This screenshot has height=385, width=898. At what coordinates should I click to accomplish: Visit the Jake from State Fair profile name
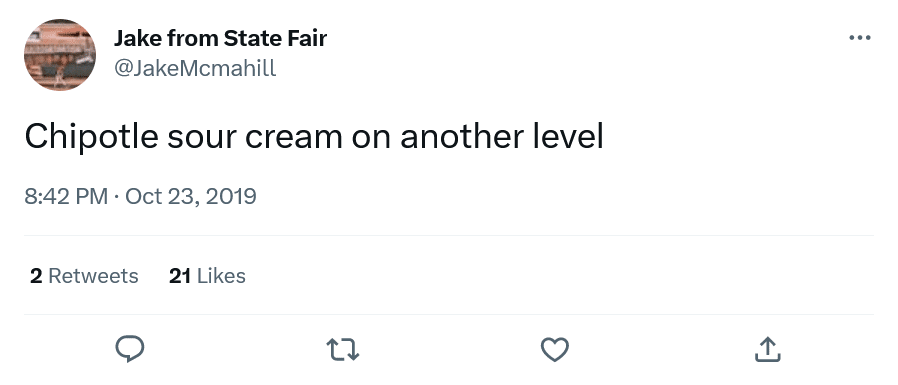(220, 38)
